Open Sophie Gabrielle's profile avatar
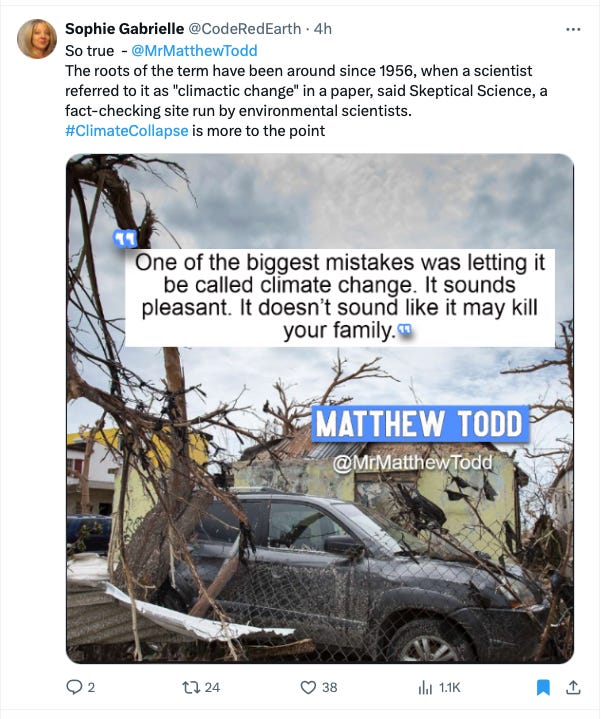The width and height of the screenshot is (601, 719). pyautogui.click(x=37, y=39)
